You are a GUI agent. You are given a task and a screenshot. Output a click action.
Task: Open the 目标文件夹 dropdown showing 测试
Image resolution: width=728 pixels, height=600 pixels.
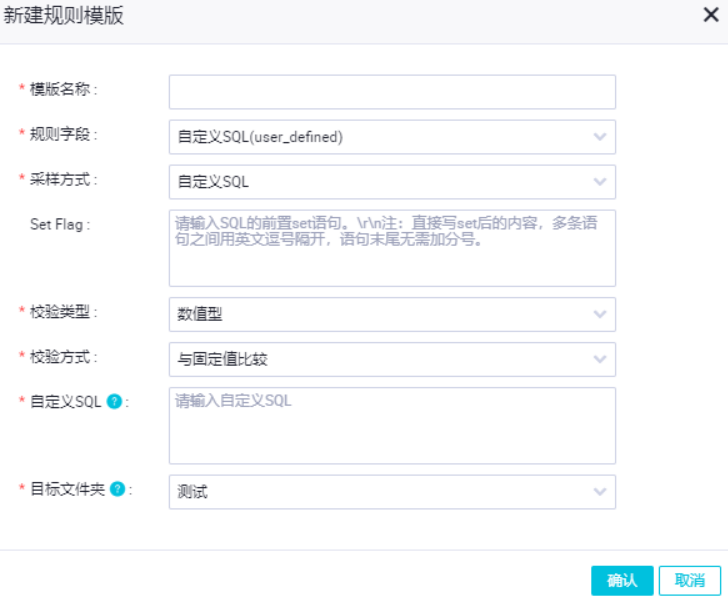[x=392, y=492]
